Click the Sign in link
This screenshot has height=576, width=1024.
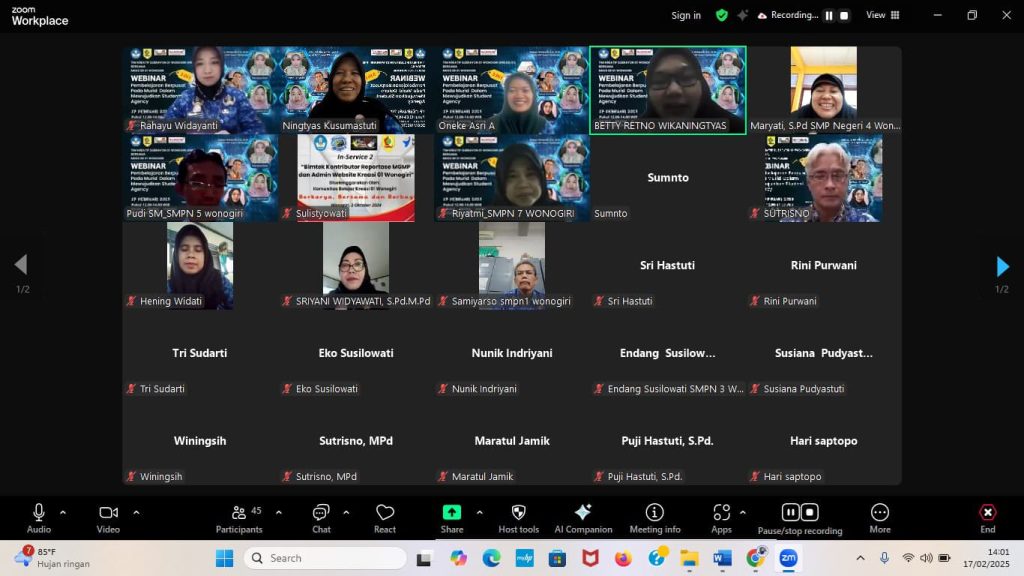[x=686, y=15]
